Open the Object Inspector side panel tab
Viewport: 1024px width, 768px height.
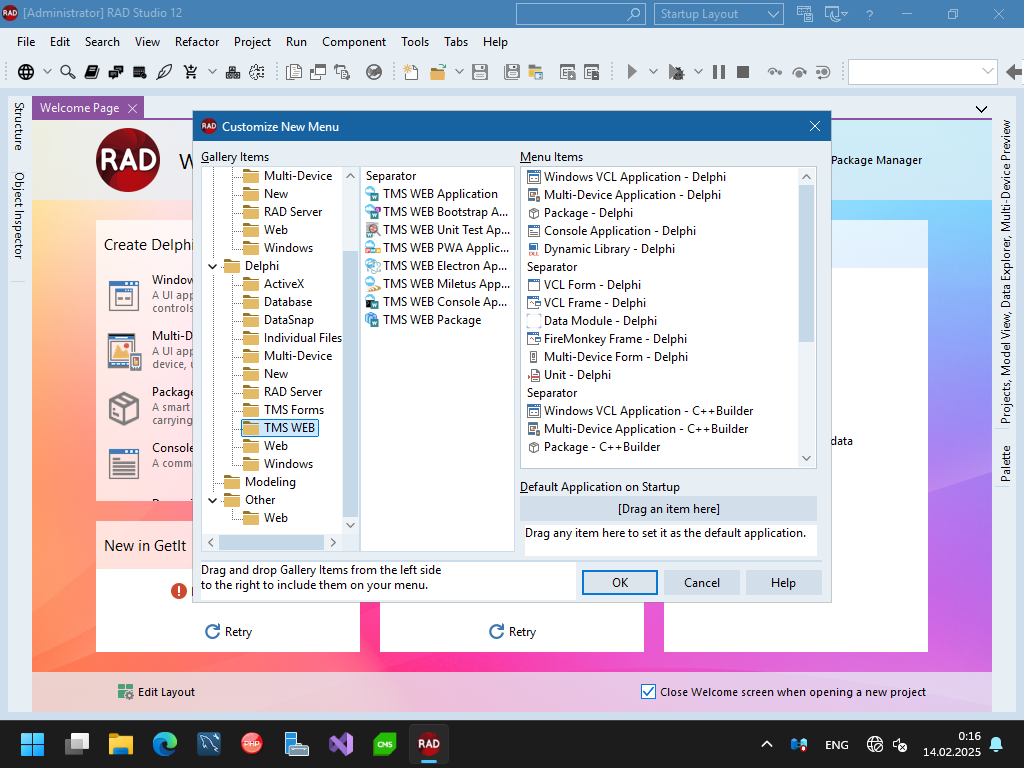(x=18, y=216)
